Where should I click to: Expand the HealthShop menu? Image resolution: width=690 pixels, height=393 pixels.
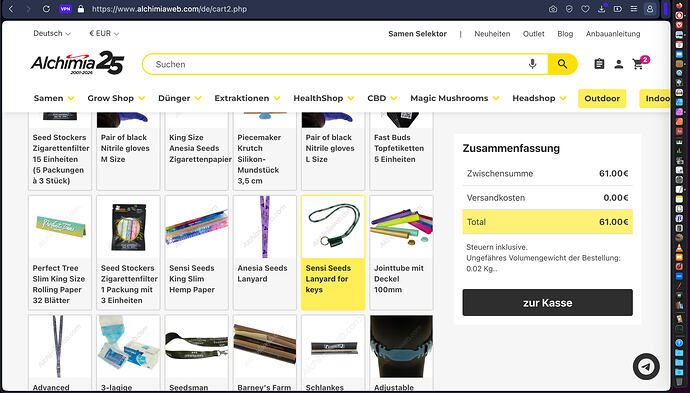(x=324, y=98)
